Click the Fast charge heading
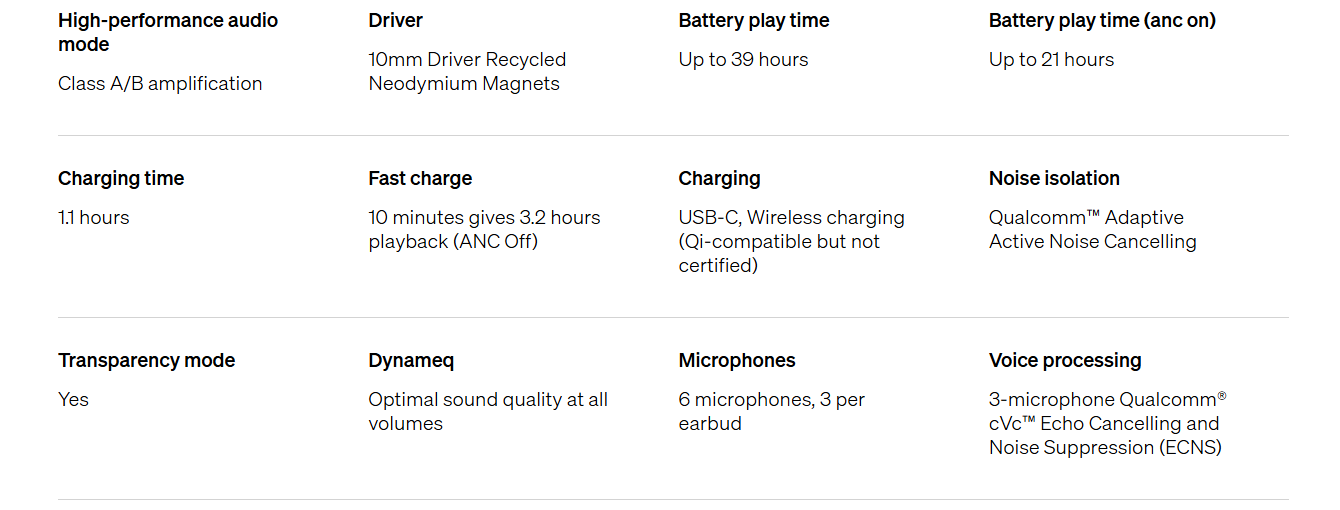 (x=420, y=178)
